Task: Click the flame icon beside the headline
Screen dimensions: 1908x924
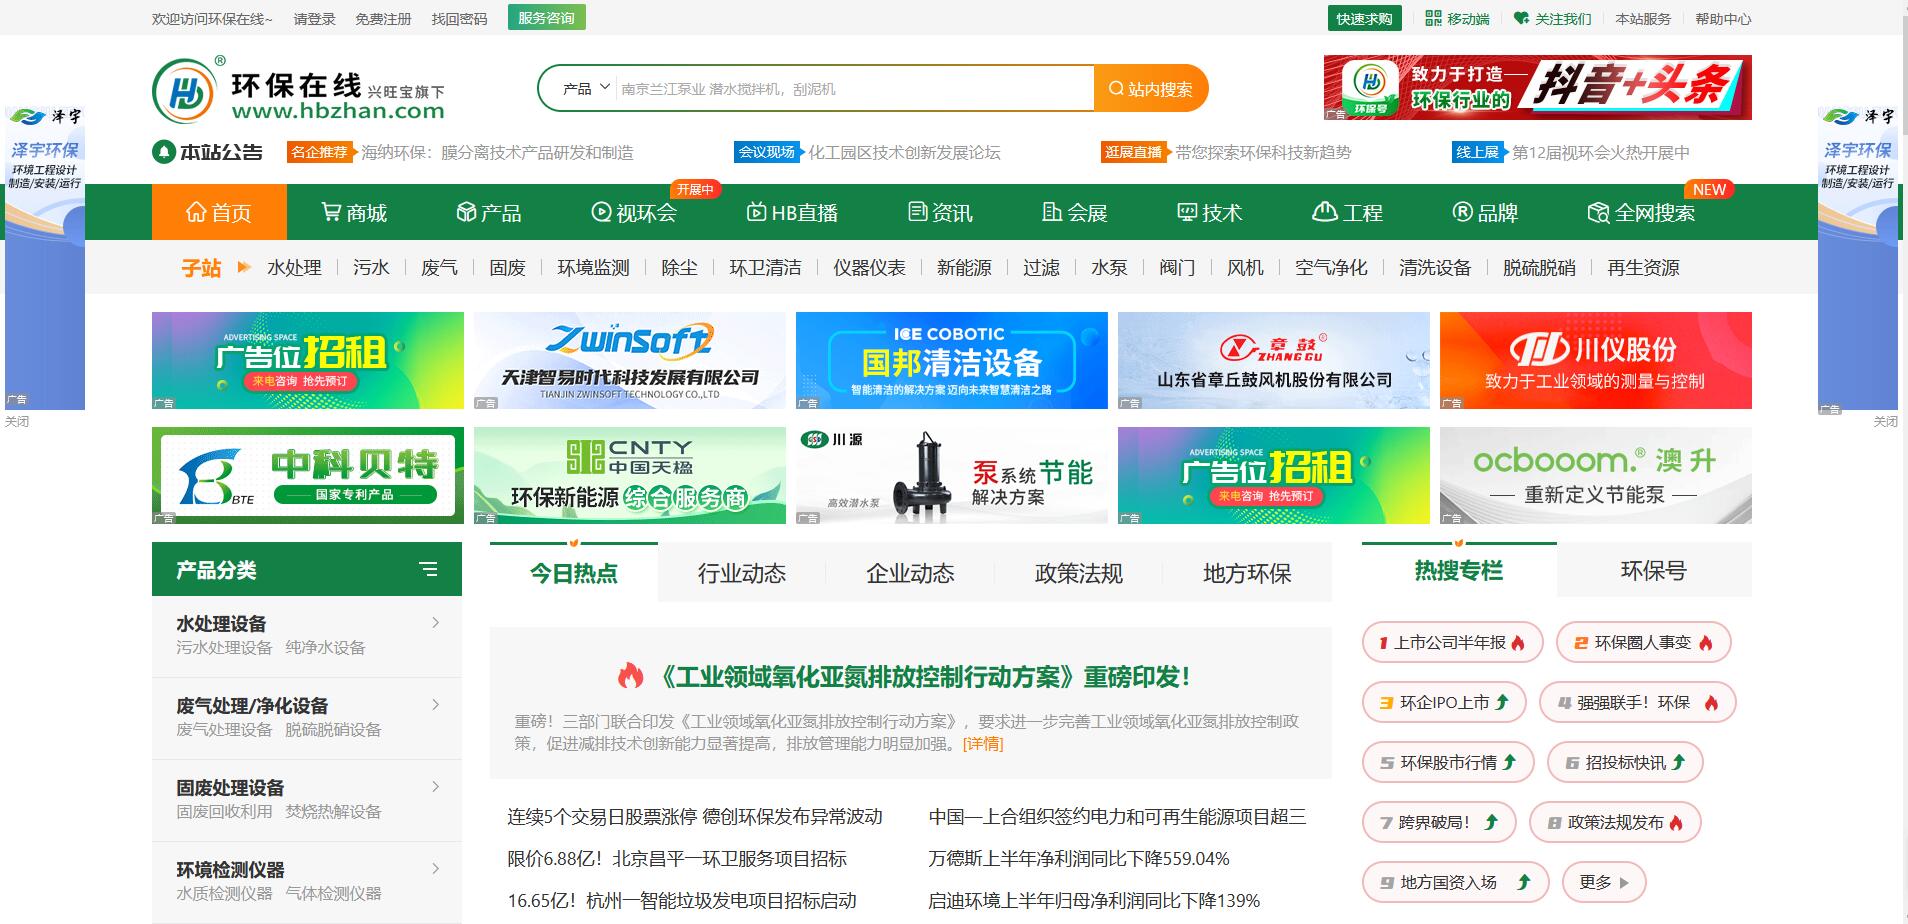Action: click(630, 676)
